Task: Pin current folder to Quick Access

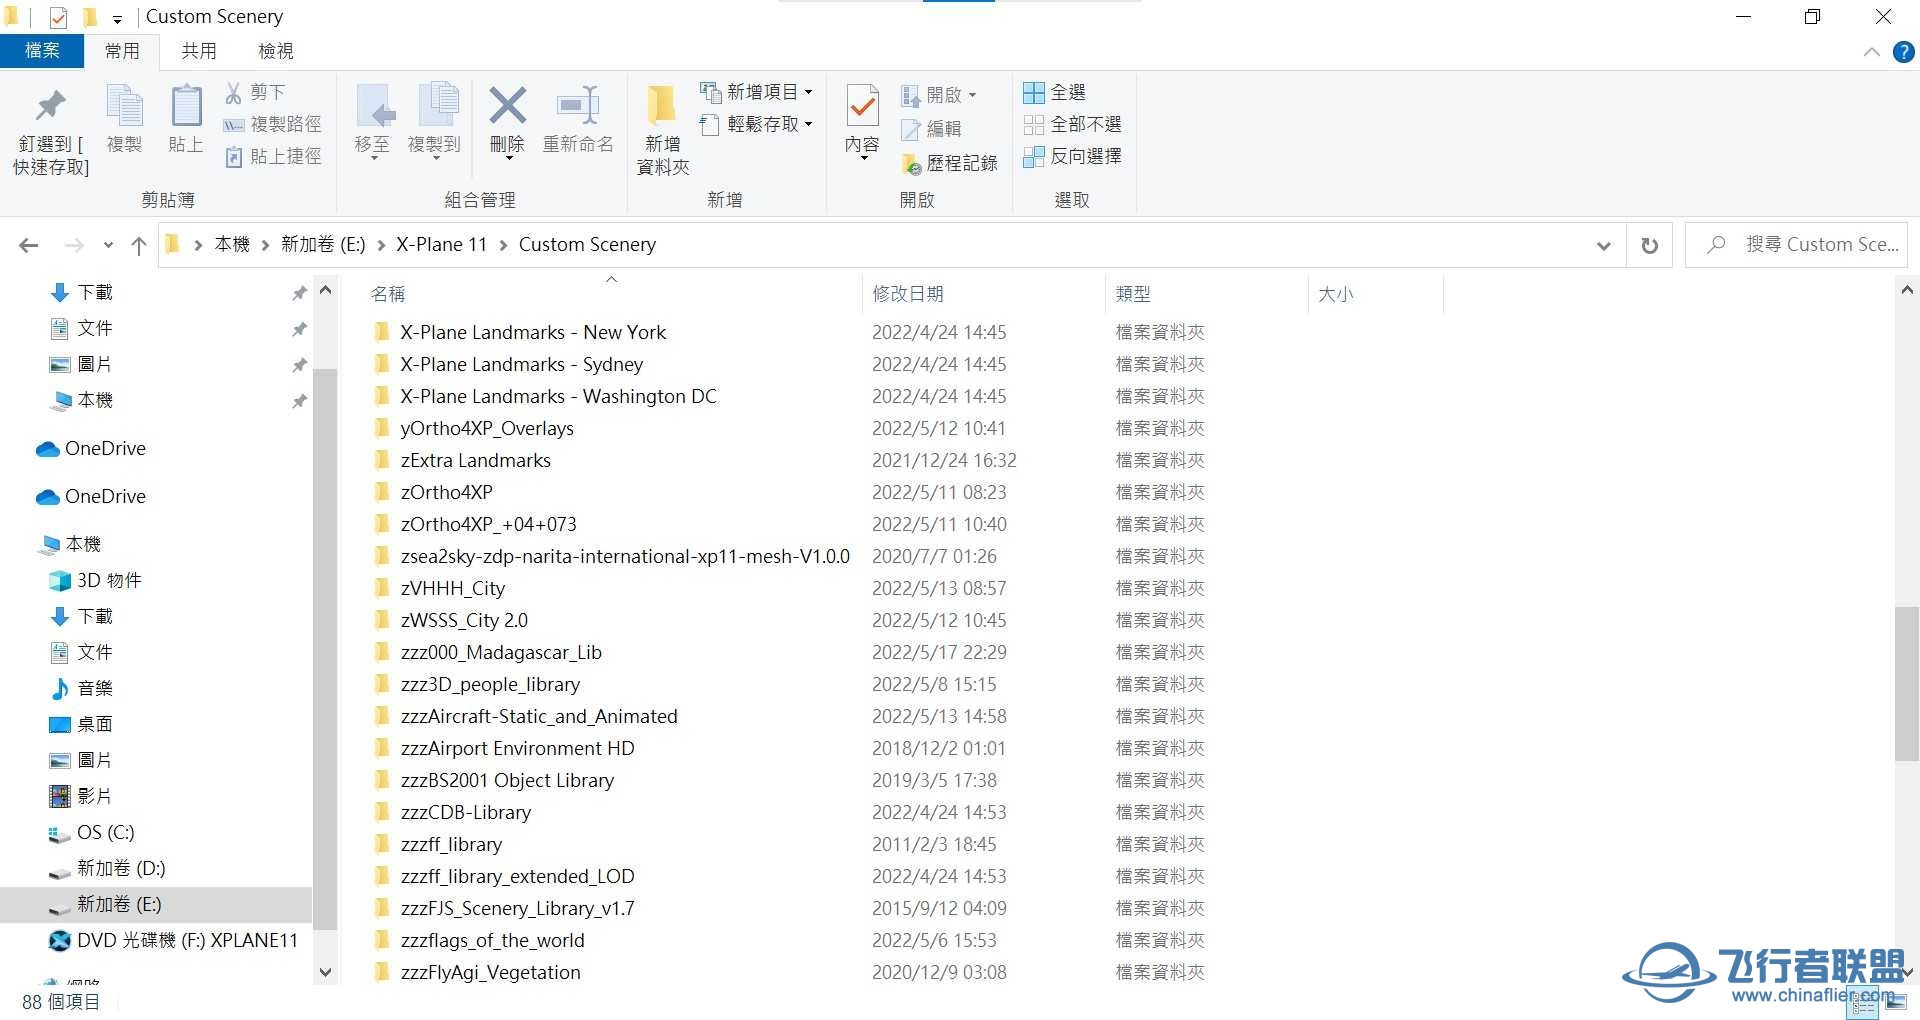Action: coord(49,126)
